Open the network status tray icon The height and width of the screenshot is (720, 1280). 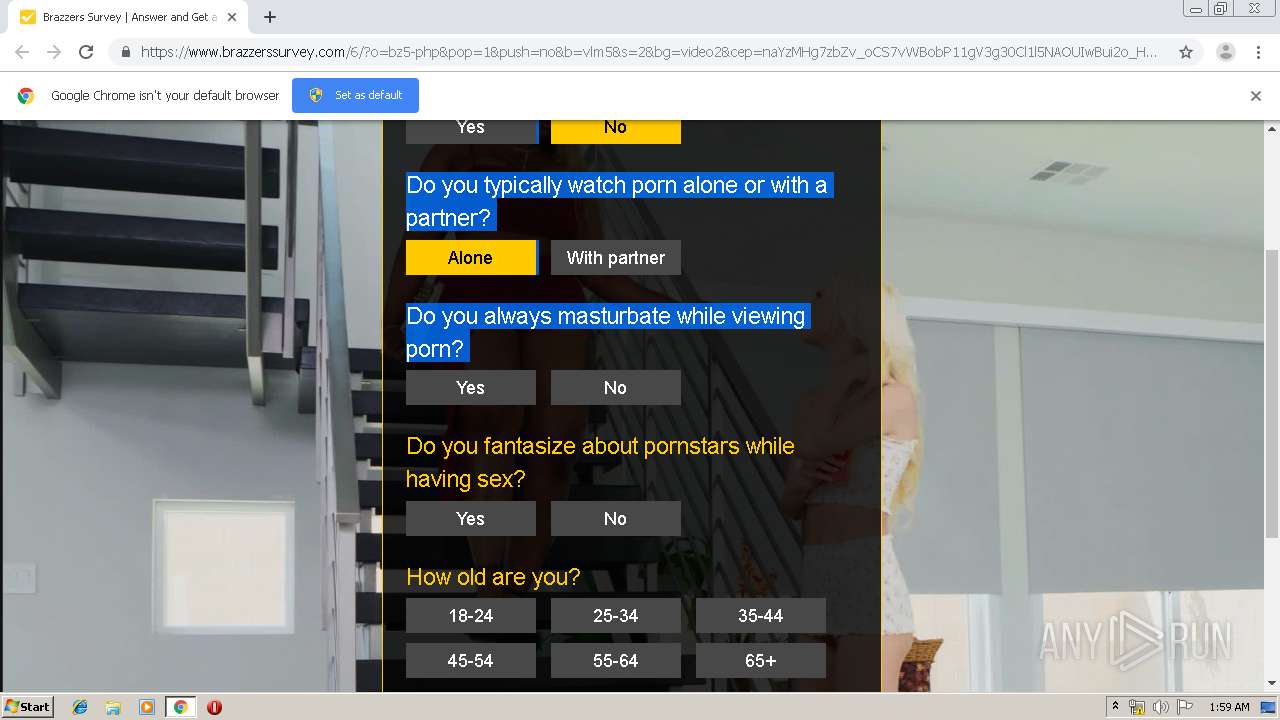point(1137,707)
